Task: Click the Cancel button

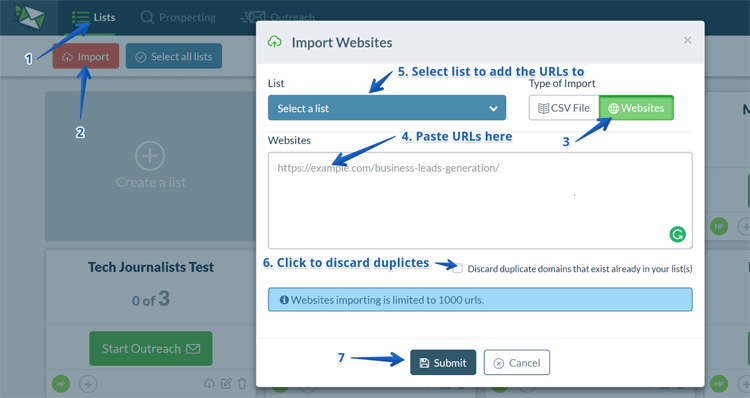Action: [517, 363]
